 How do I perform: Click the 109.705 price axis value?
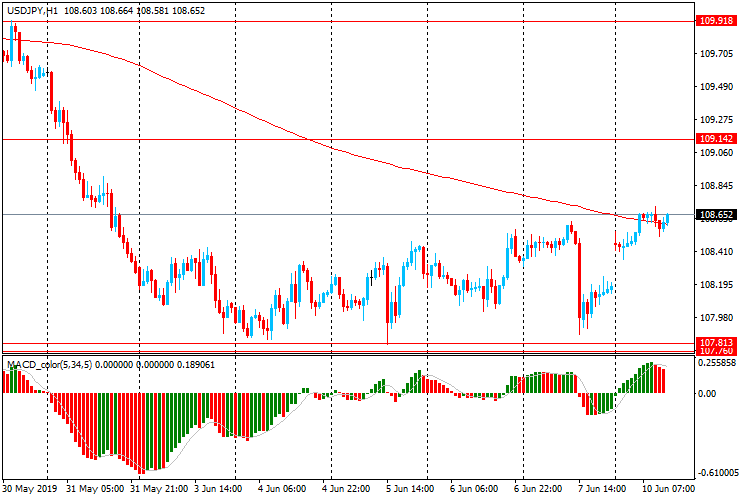pyautogui.click(x=716, y=54)
